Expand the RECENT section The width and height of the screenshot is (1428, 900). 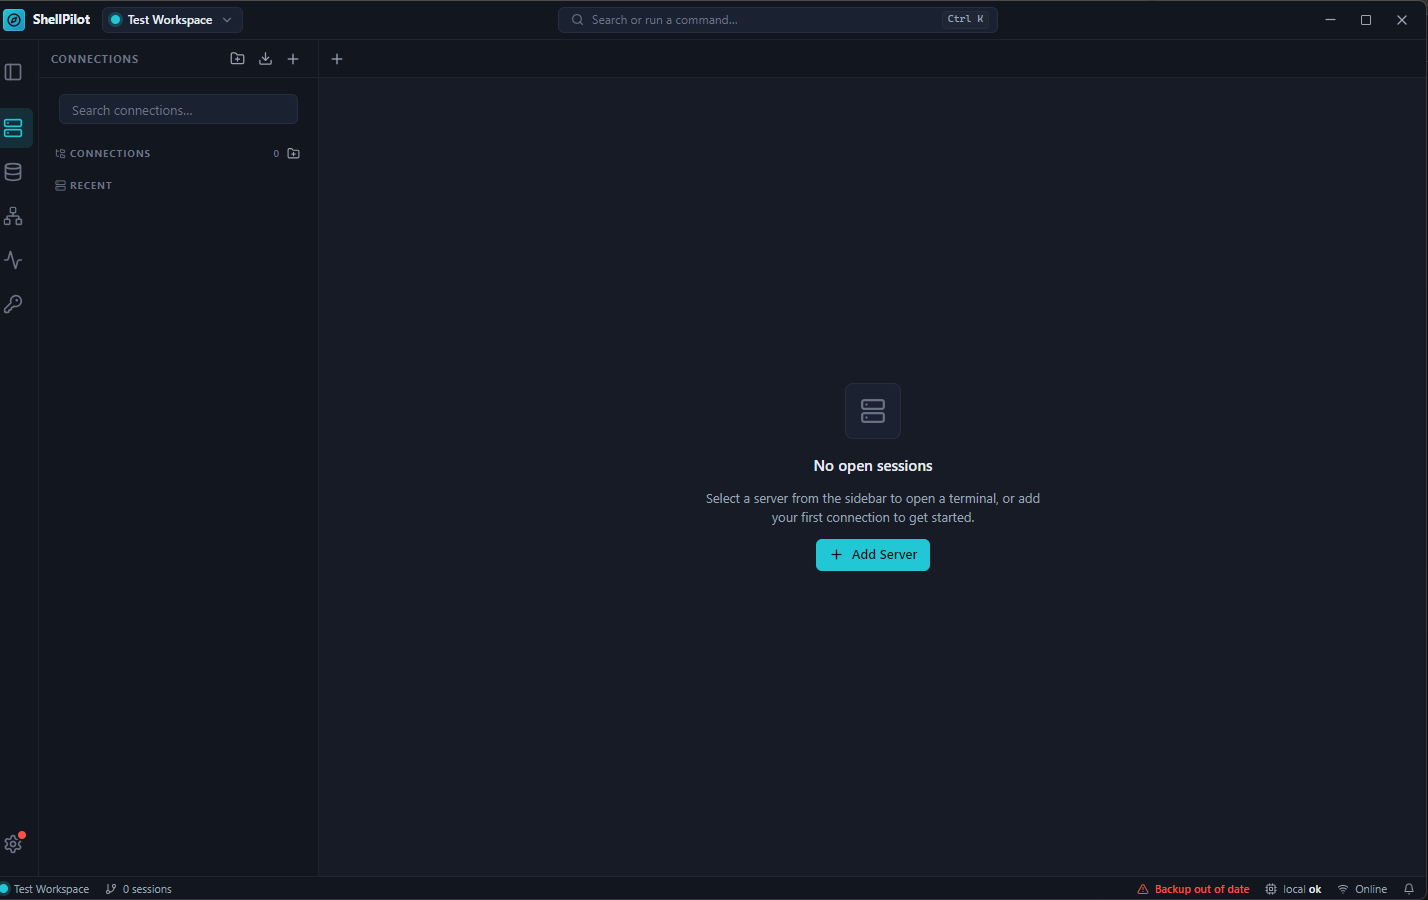coord(84,186)
